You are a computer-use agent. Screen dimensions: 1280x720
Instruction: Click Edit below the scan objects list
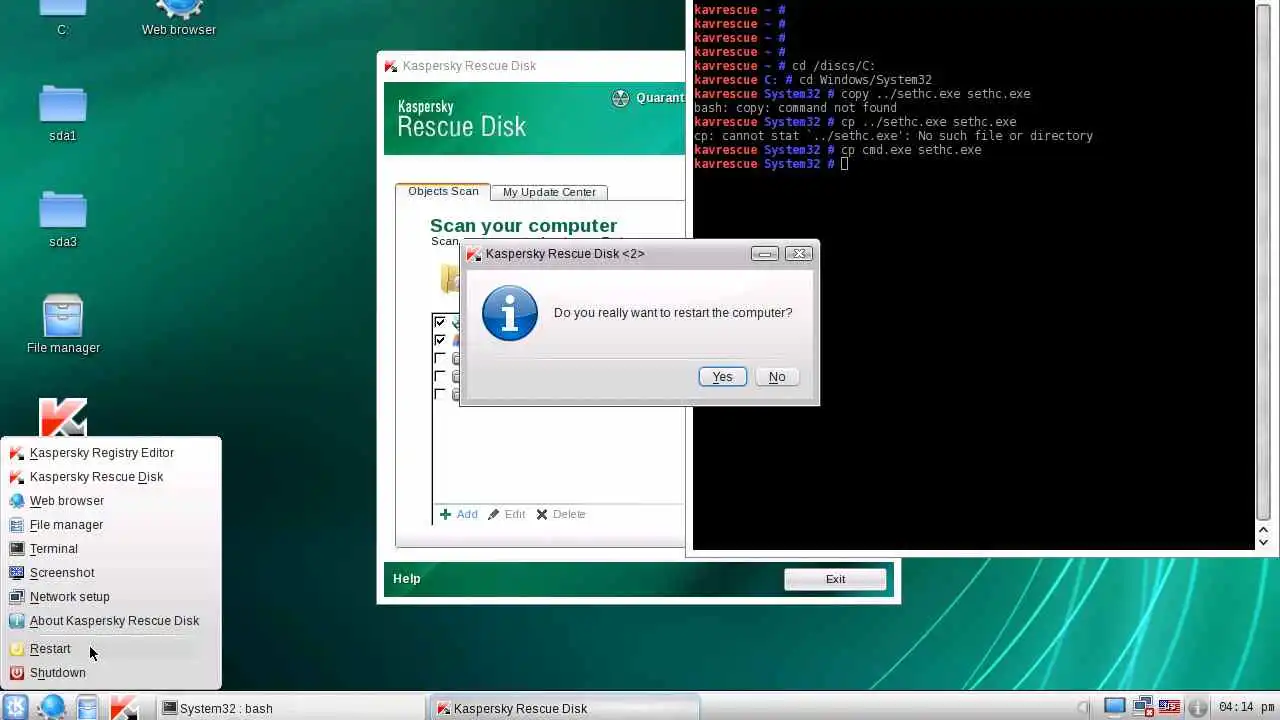[507, 514]
